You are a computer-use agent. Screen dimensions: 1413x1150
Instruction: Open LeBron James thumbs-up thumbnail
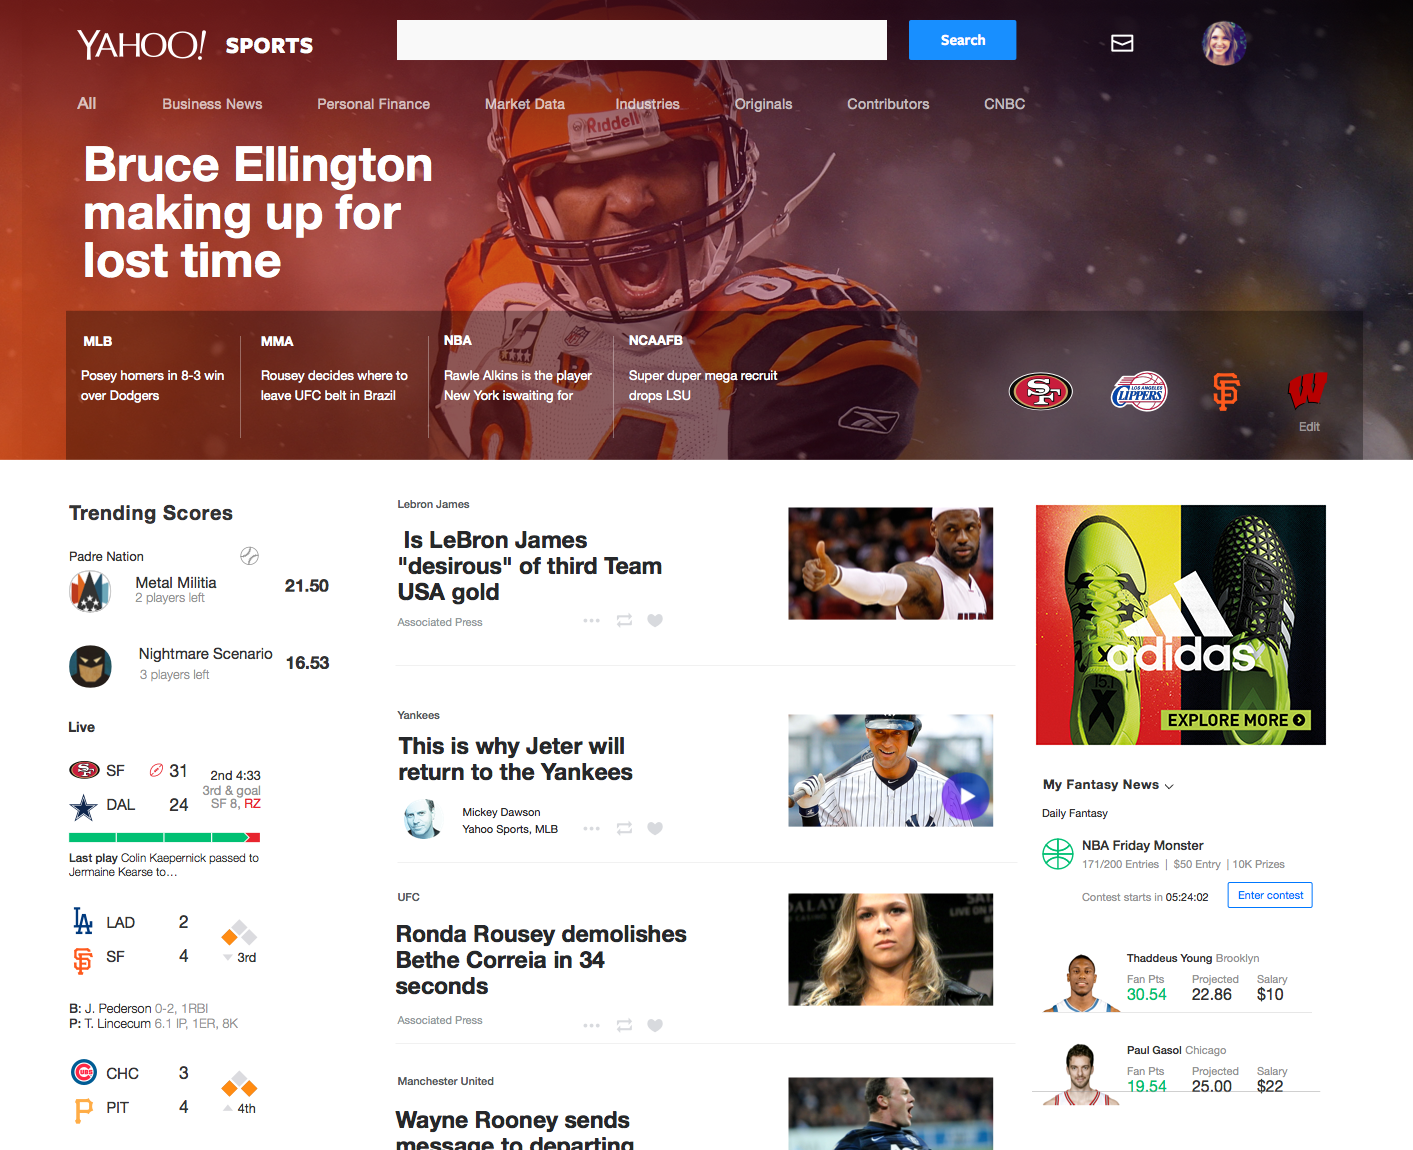(890, 563)
